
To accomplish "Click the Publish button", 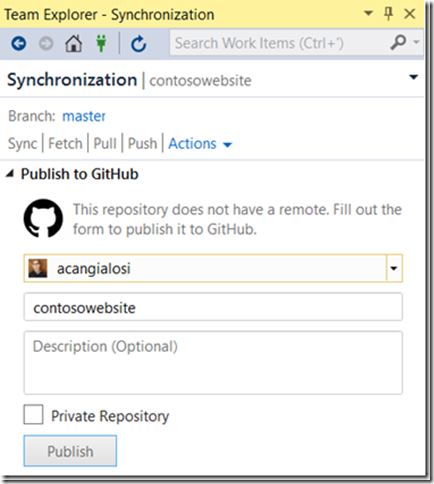I will (70, 451).
